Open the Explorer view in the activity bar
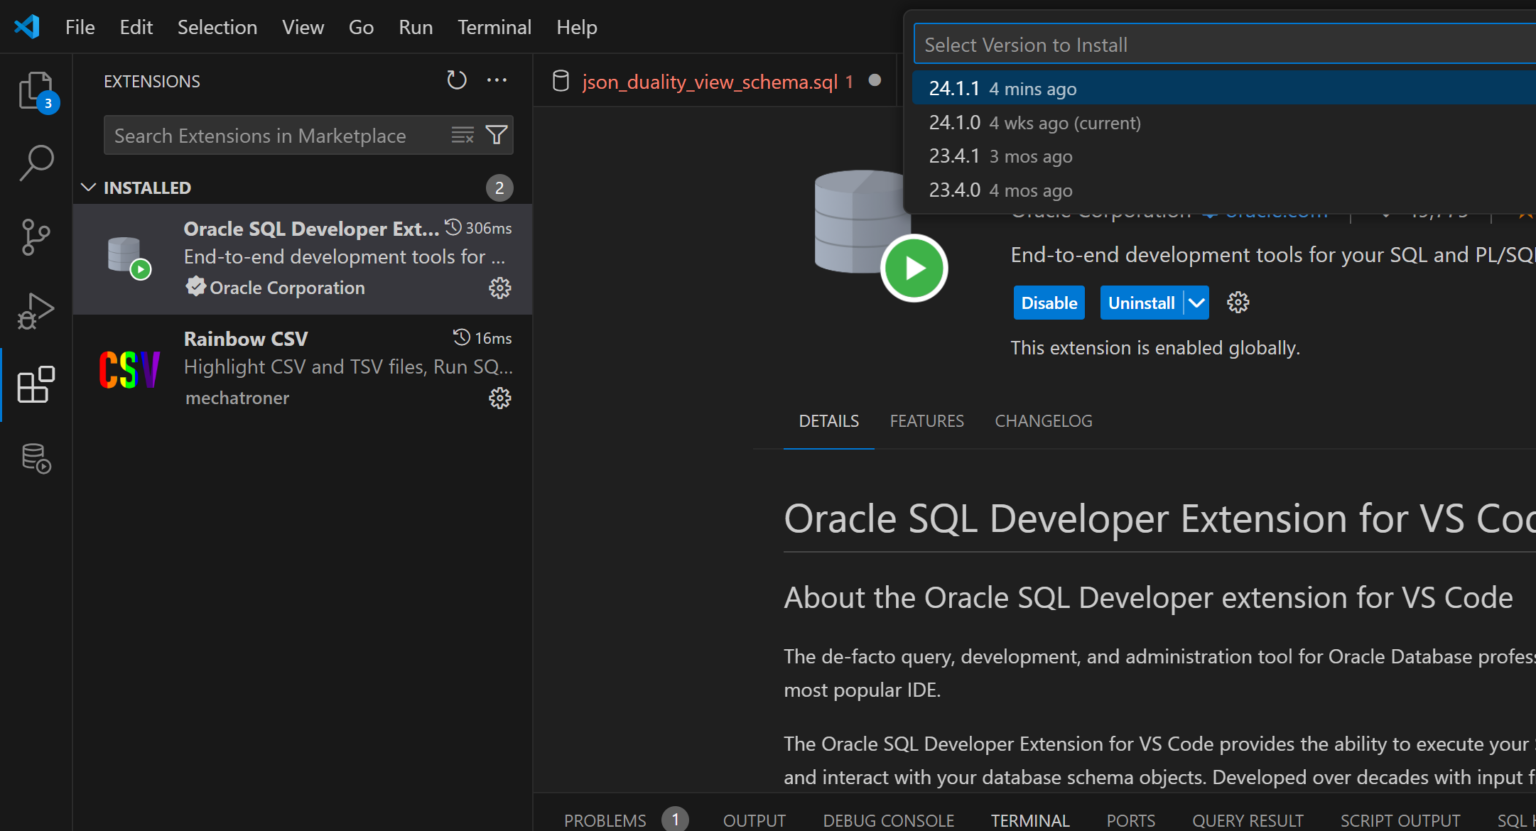Image resolution: width=1536 pixels, height=831 pixels. click(35, 90)
